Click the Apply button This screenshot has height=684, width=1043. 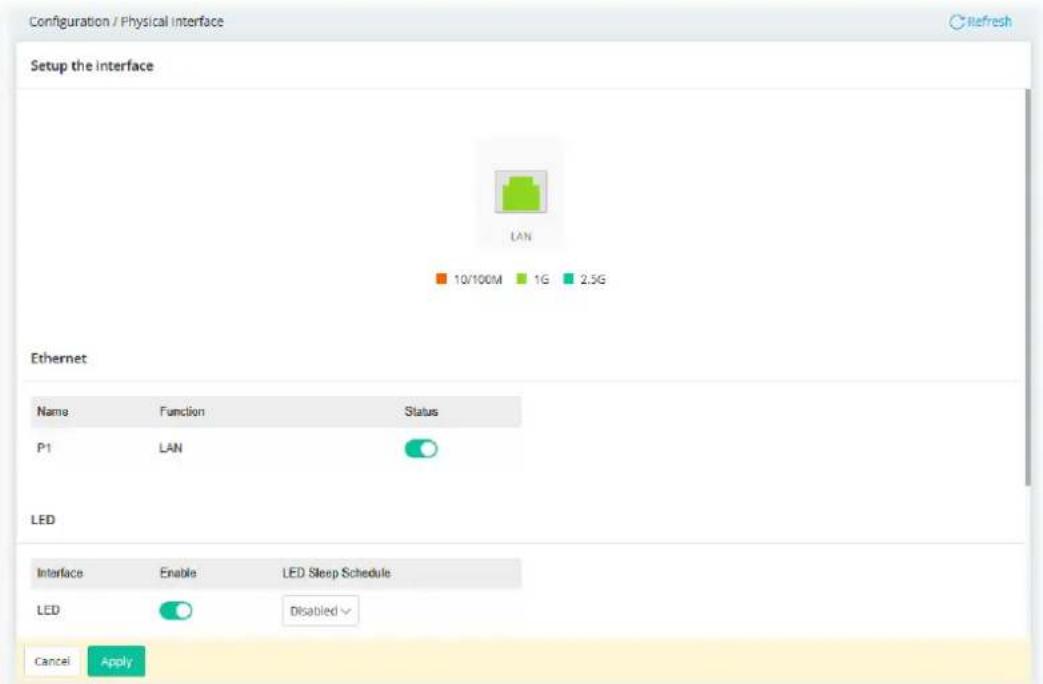[116, 661]
